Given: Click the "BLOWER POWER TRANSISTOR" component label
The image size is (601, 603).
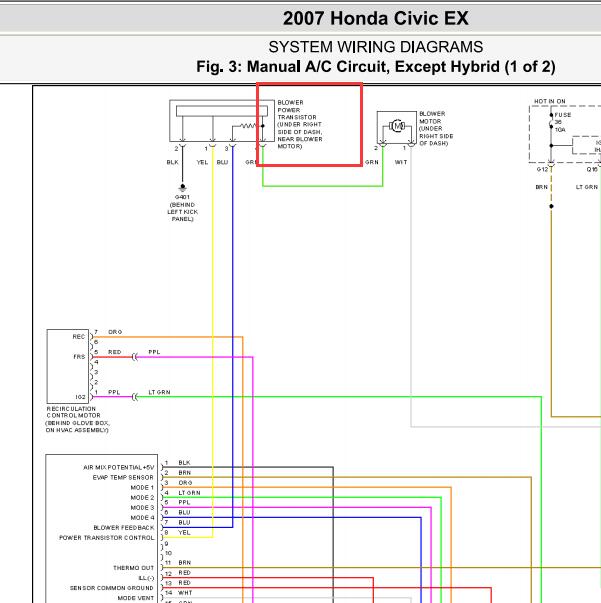Looking at the screenshot, I should pyautogui.click(x=300, y=124).
